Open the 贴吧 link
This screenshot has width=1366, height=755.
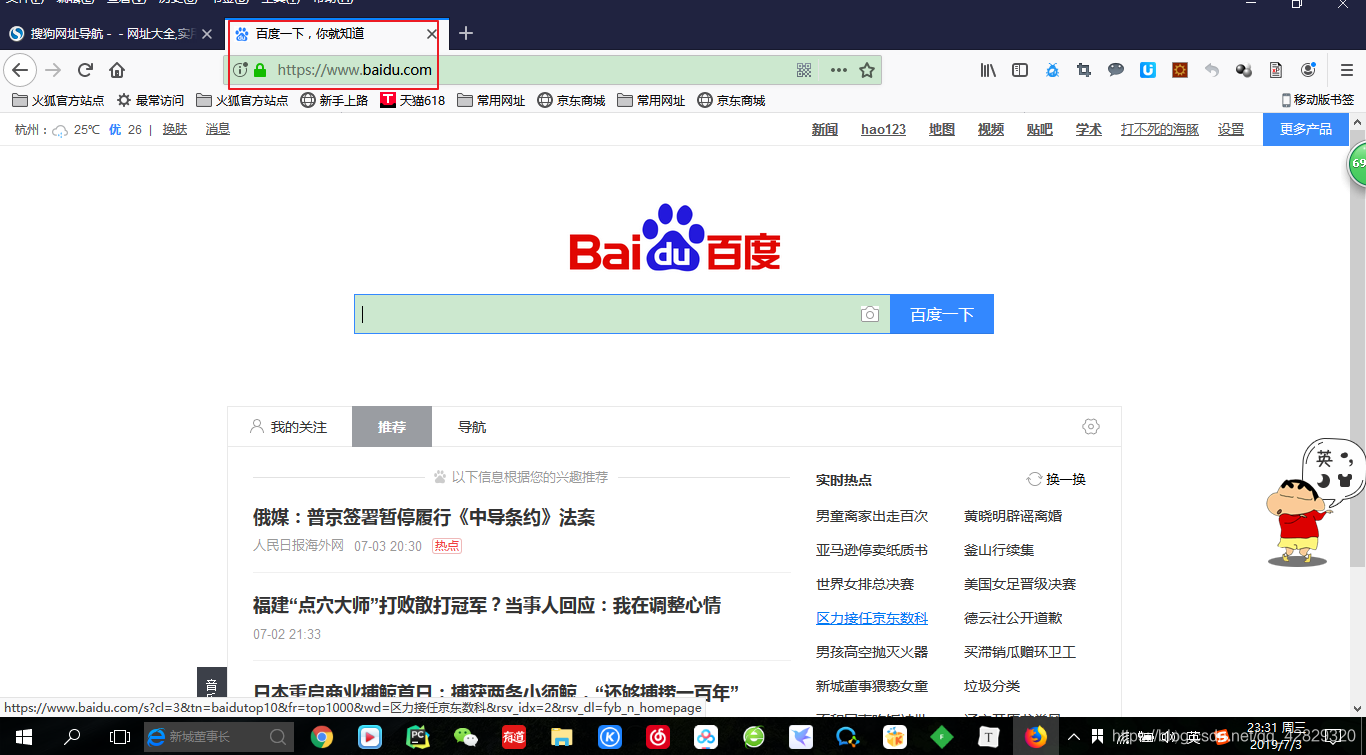point(1040,129)
